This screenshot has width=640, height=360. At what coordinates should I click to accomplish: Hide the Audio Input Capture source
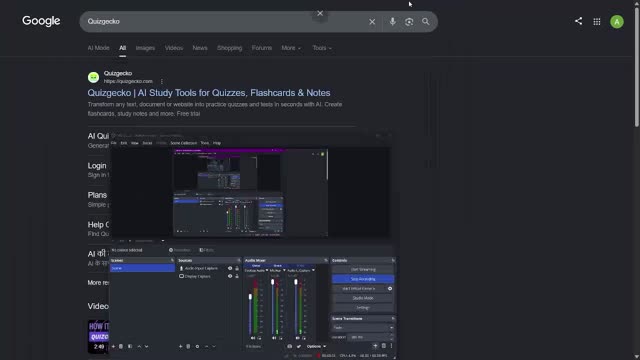[x=230, y=268]
